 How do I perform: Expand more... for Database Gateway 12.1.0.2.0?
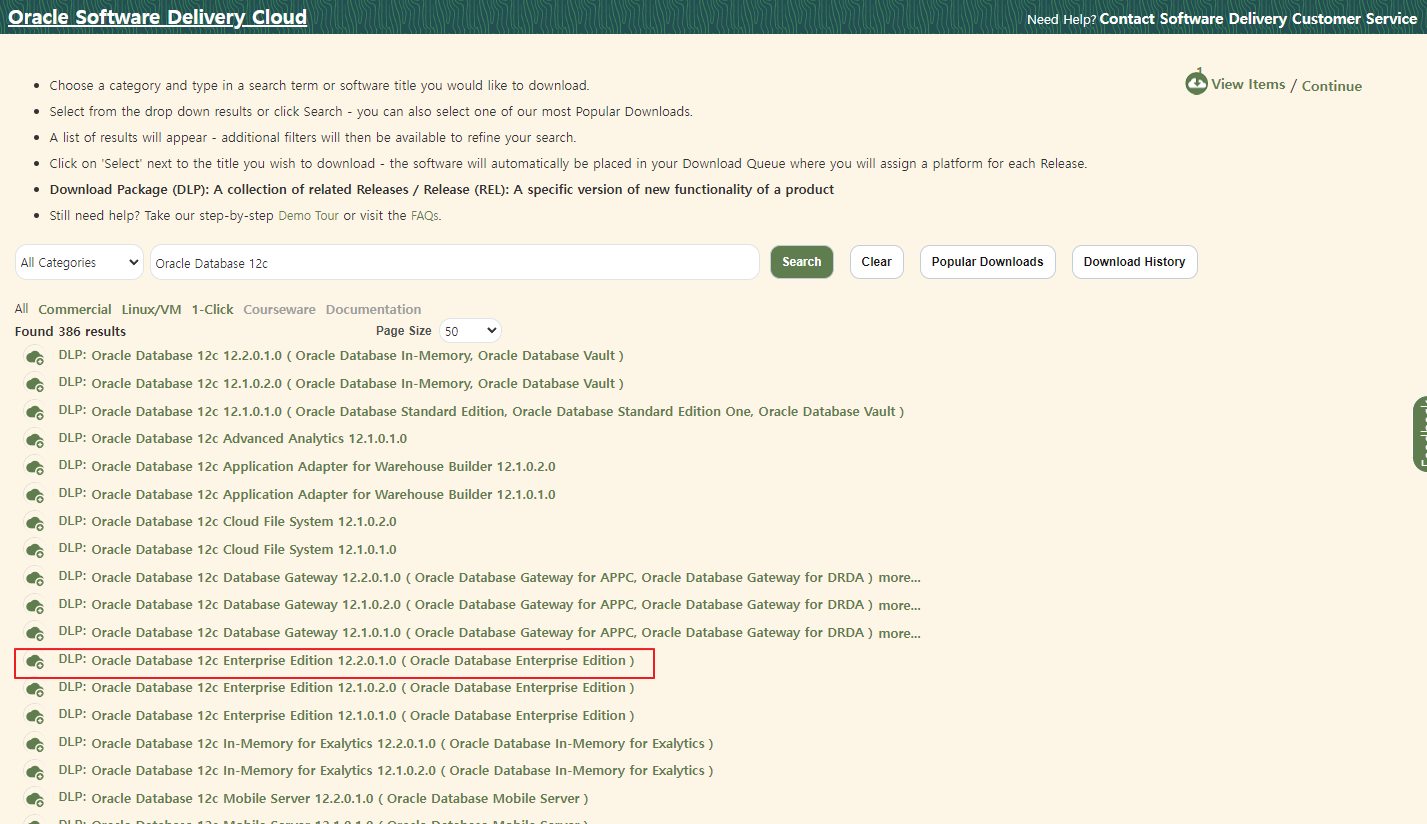[x=899, y=605]
